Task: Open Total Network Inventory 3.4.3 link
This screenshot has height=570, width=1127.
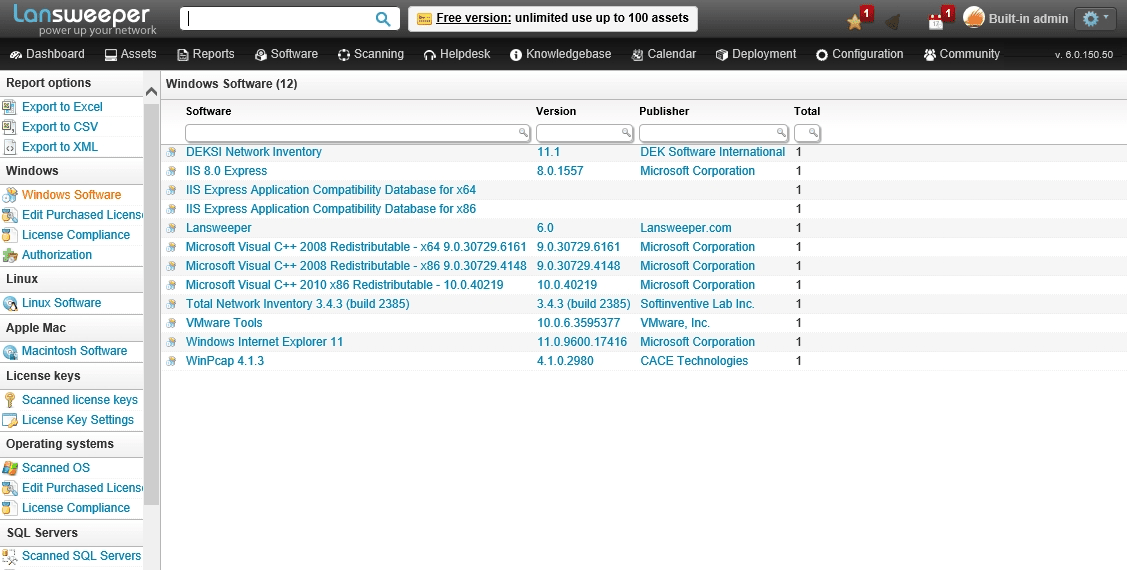Action: click(298, 304)
